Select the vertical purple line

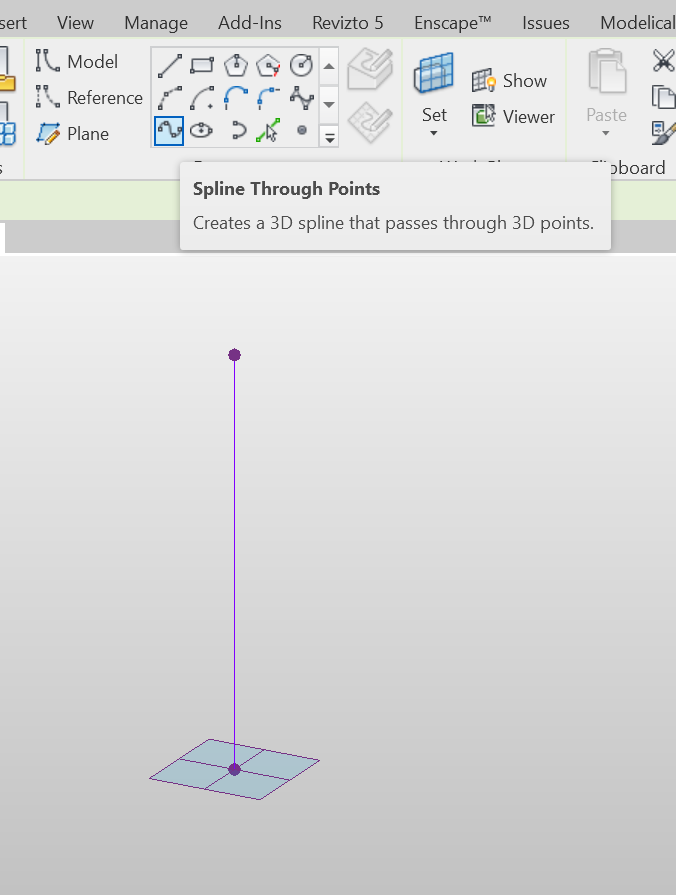point(234,562)
